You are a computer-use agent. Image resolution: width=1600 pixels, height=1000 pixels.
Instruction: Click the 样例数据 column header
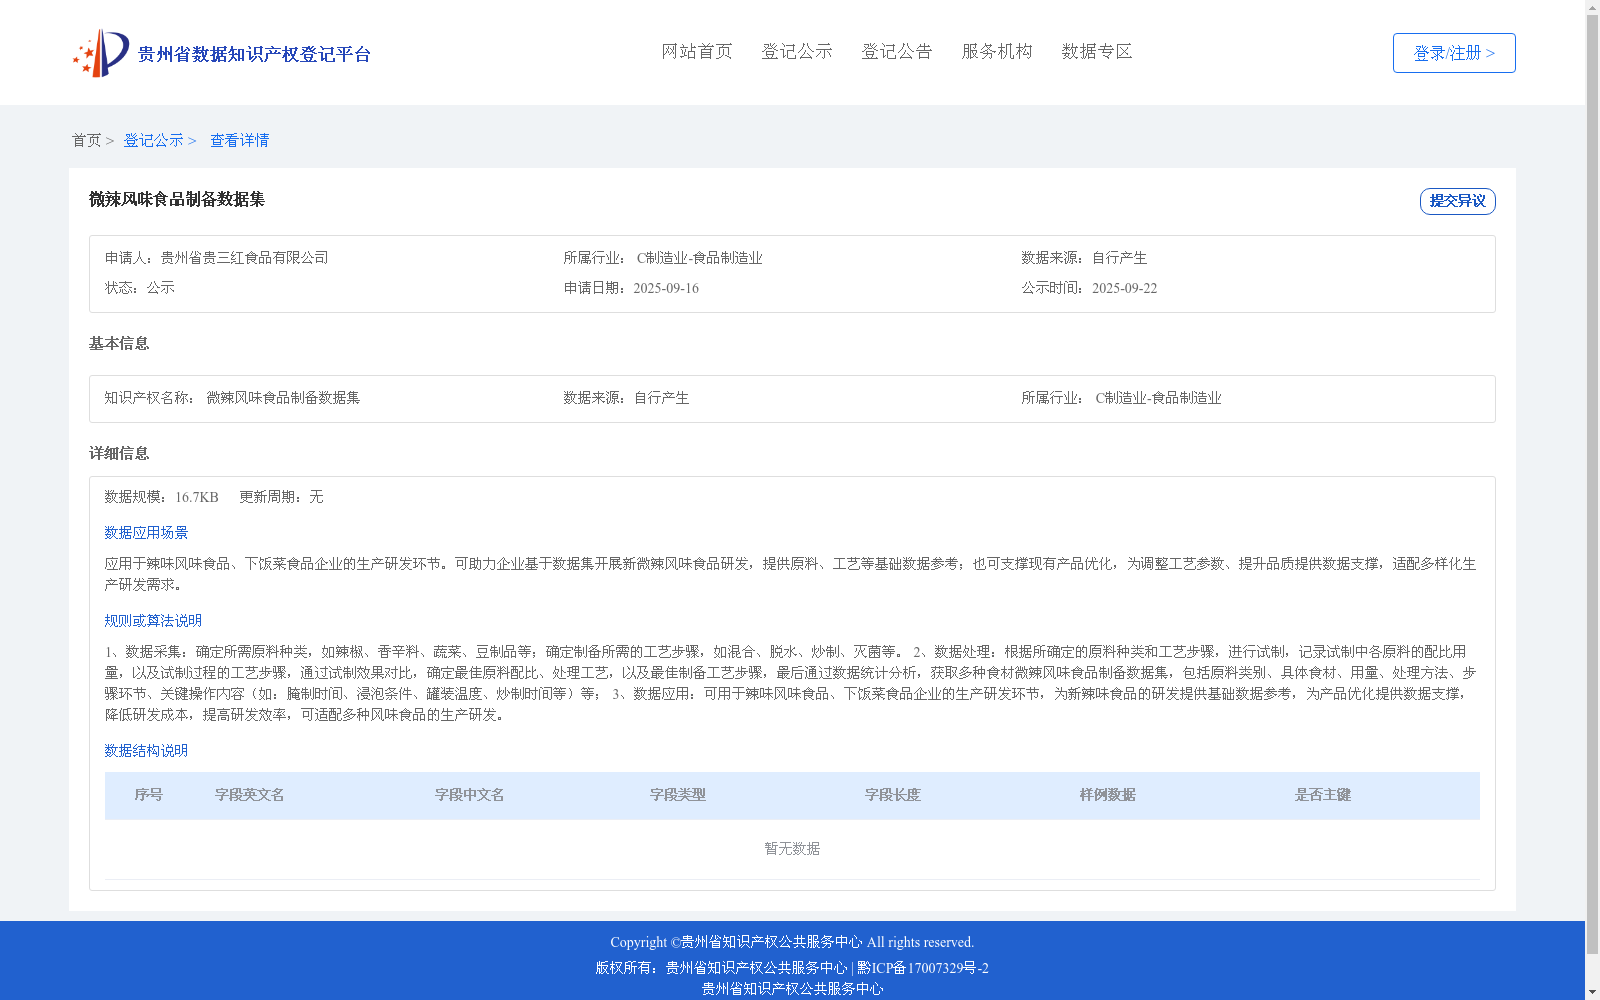pos(1108,795)
